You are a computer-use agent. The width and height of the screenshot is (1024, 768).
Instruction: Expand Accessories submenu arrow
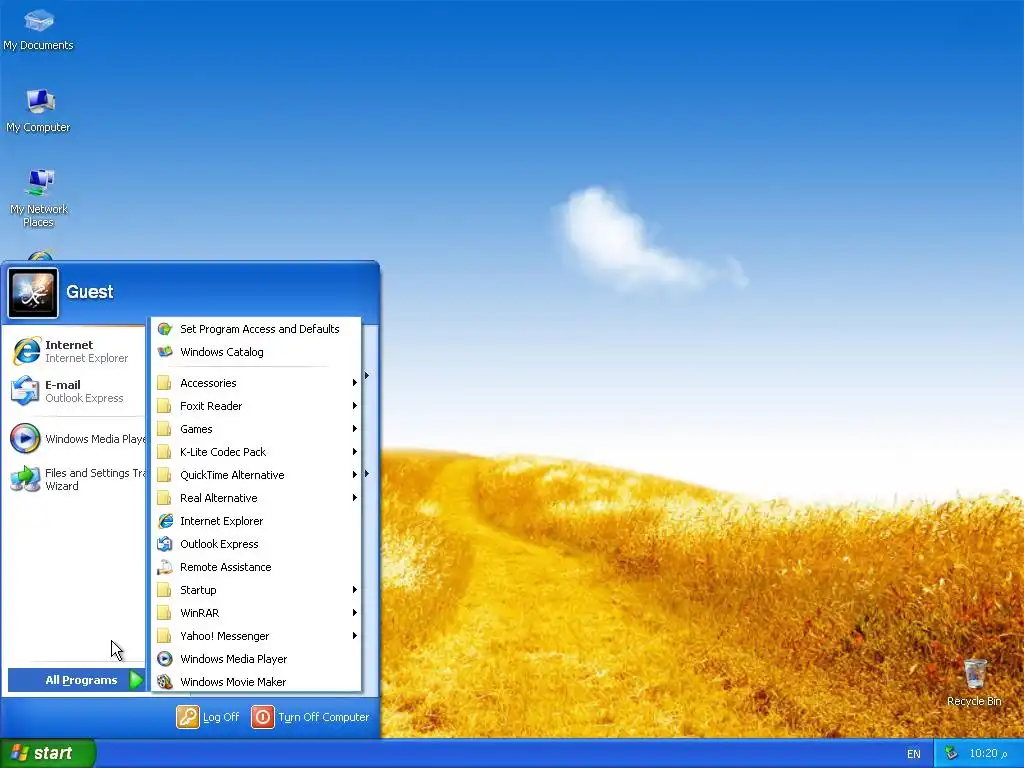355,383
